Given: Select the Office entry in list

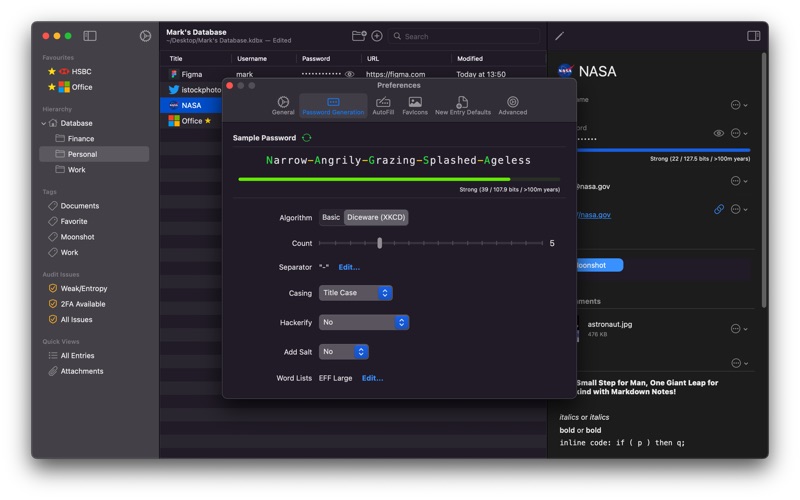Looking at the screenshot, I should (190, 121).
